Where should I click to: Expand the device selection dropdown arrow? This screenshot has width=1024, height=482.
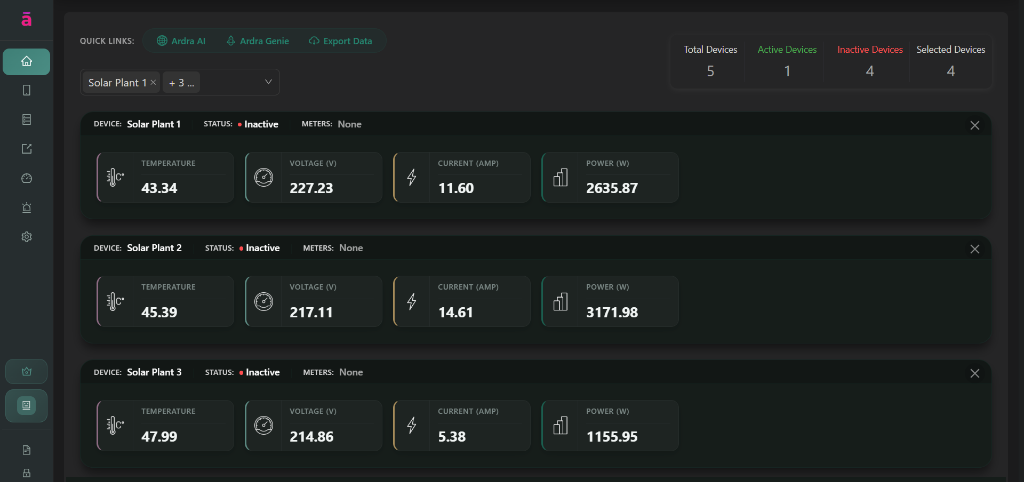(268, 82)
